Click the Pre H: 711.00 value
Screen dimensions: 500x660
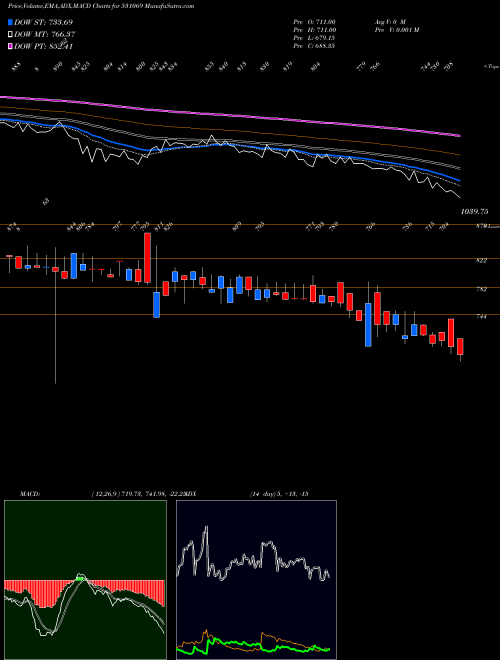(314, 30)
